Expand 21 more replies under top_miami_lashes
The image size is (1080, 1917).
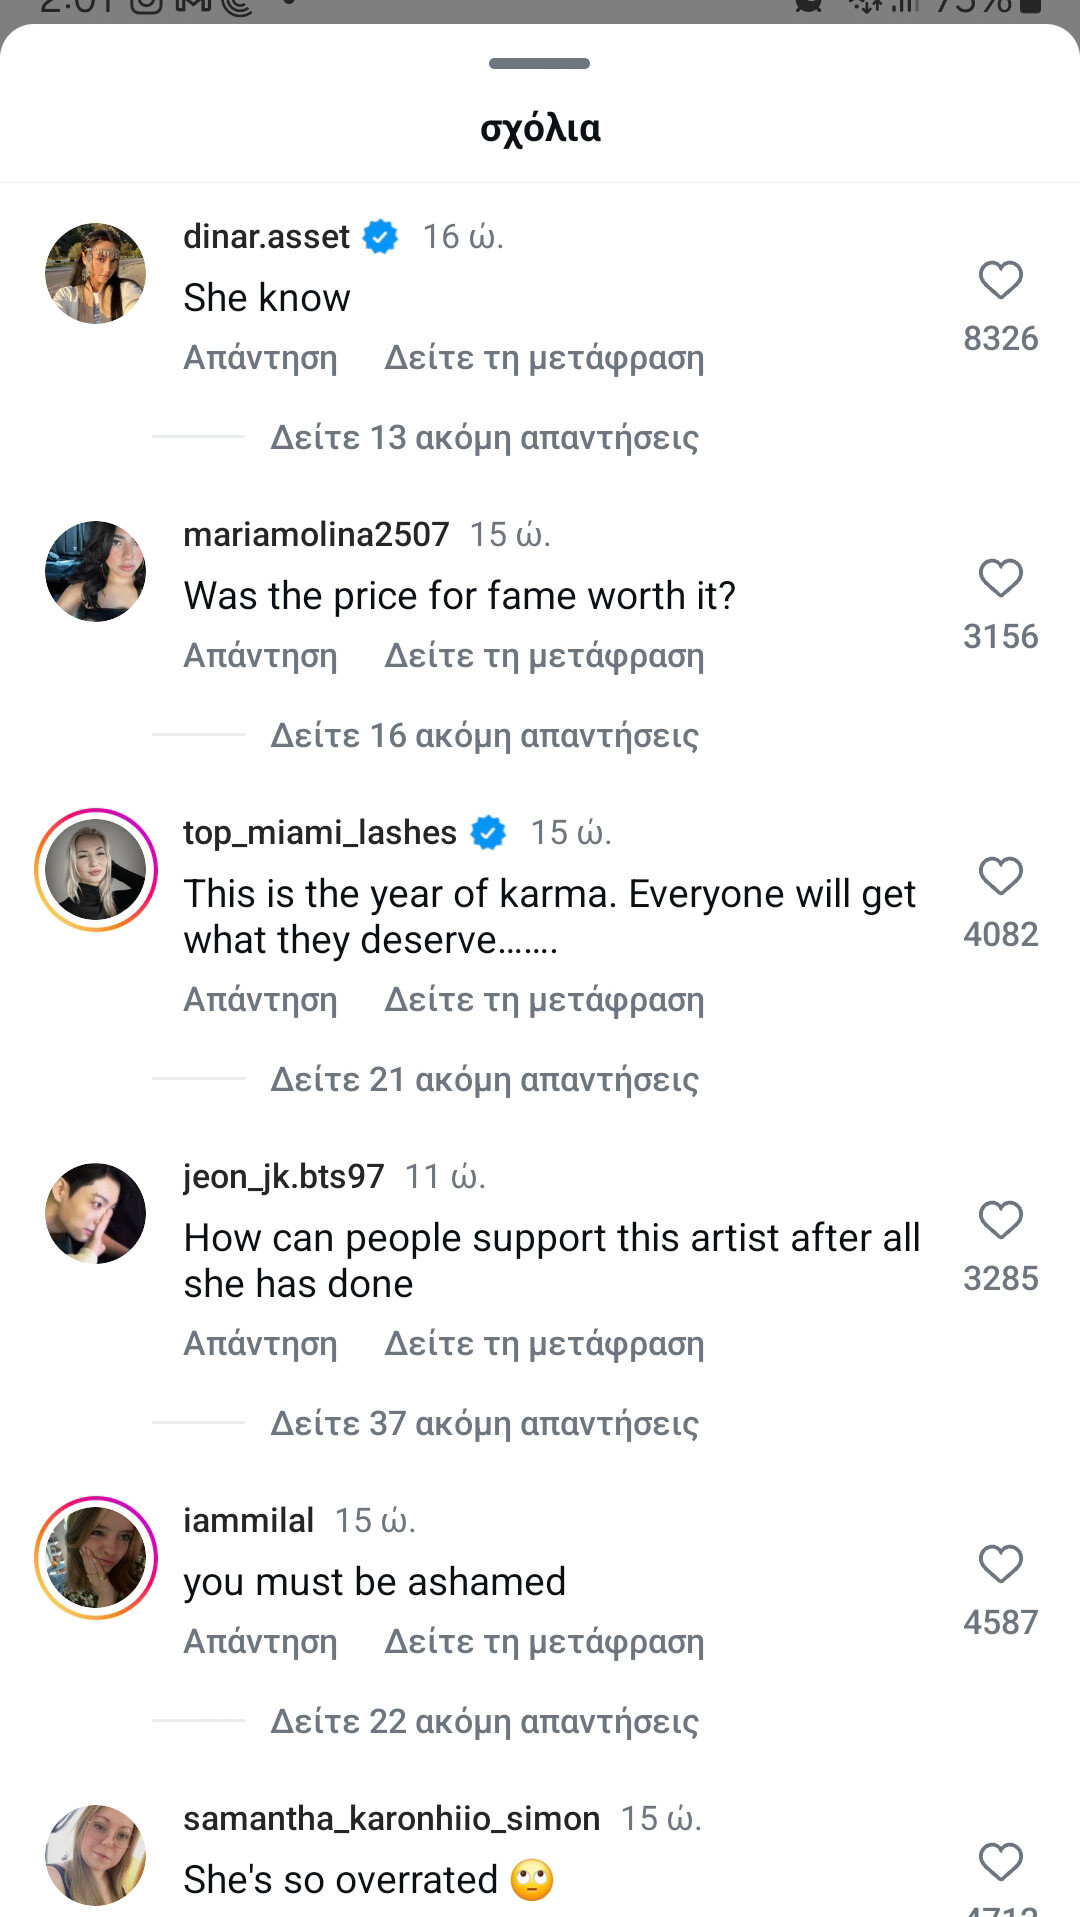(484, 1080)
